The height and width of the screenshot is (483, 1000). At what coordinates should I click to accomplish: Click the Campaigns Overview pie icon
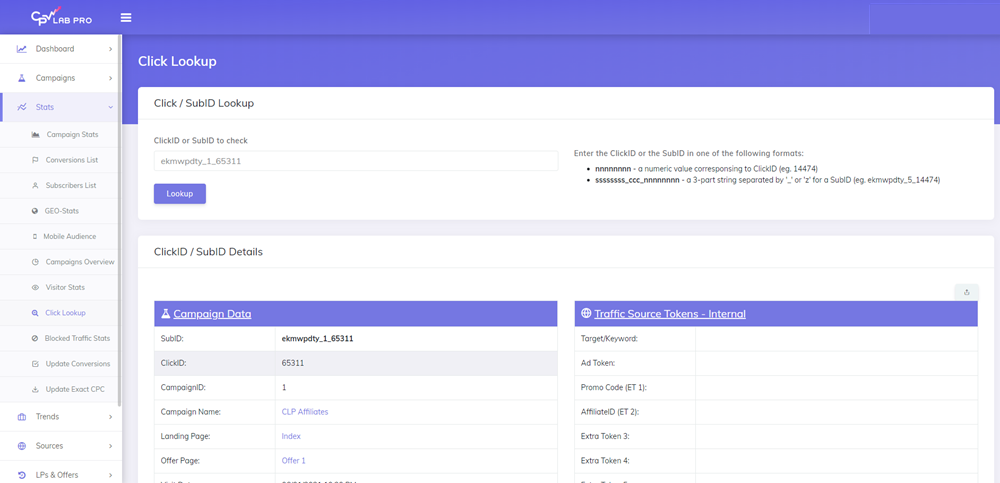point(35,262)
